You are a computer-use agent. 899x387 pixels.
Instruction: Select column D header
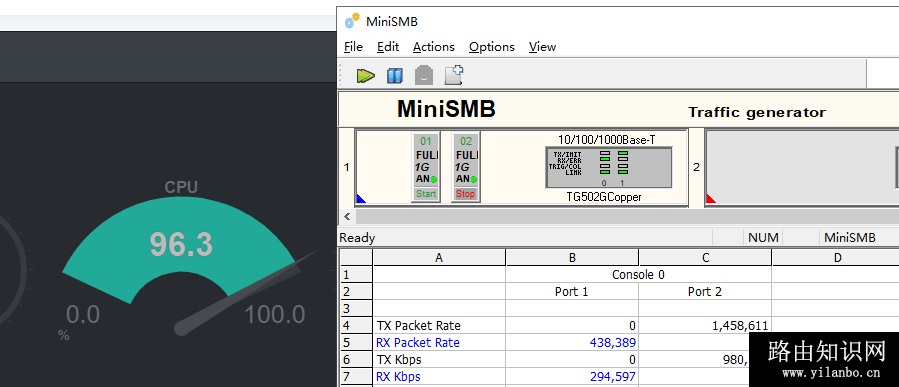(837, 258)
